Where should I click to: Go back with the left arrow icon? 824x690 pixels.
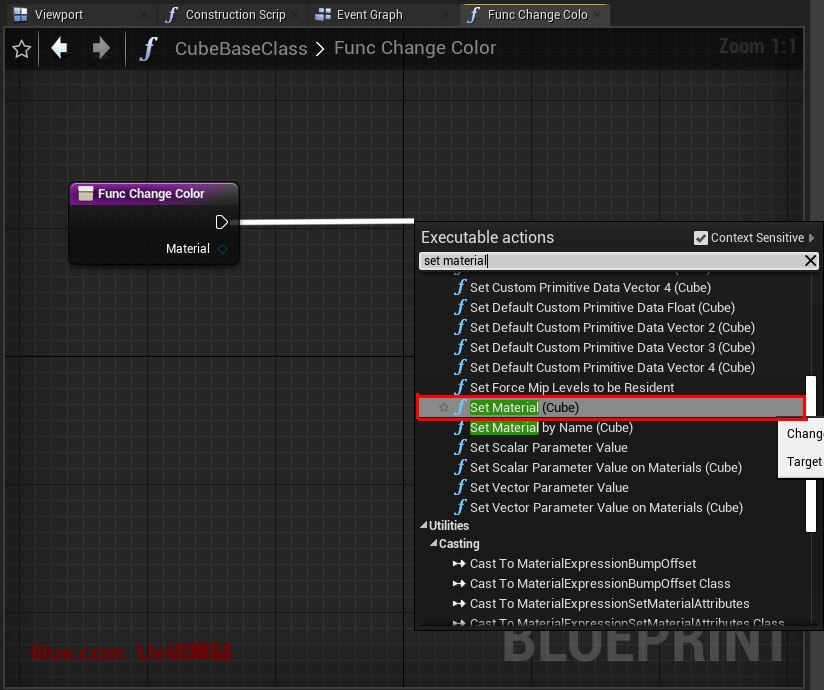click(x=60, y=48)
